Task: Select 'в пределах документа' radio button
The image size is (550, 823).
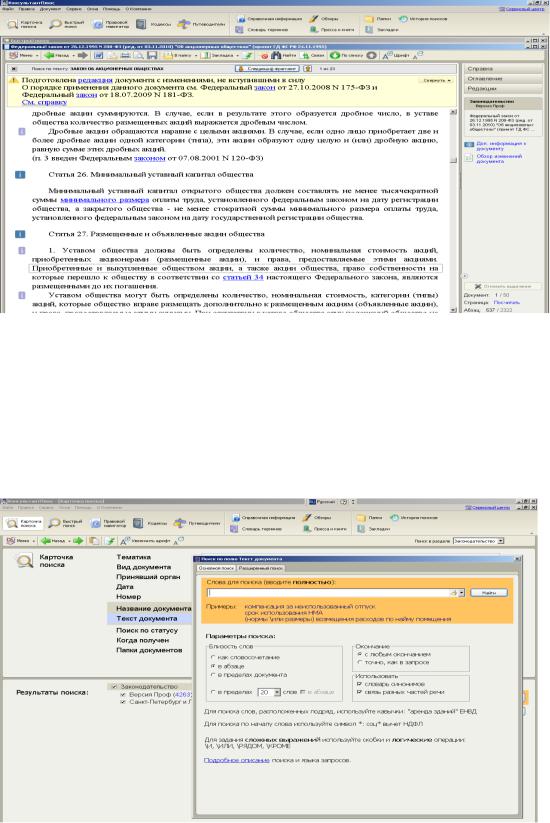Action: 213,674
